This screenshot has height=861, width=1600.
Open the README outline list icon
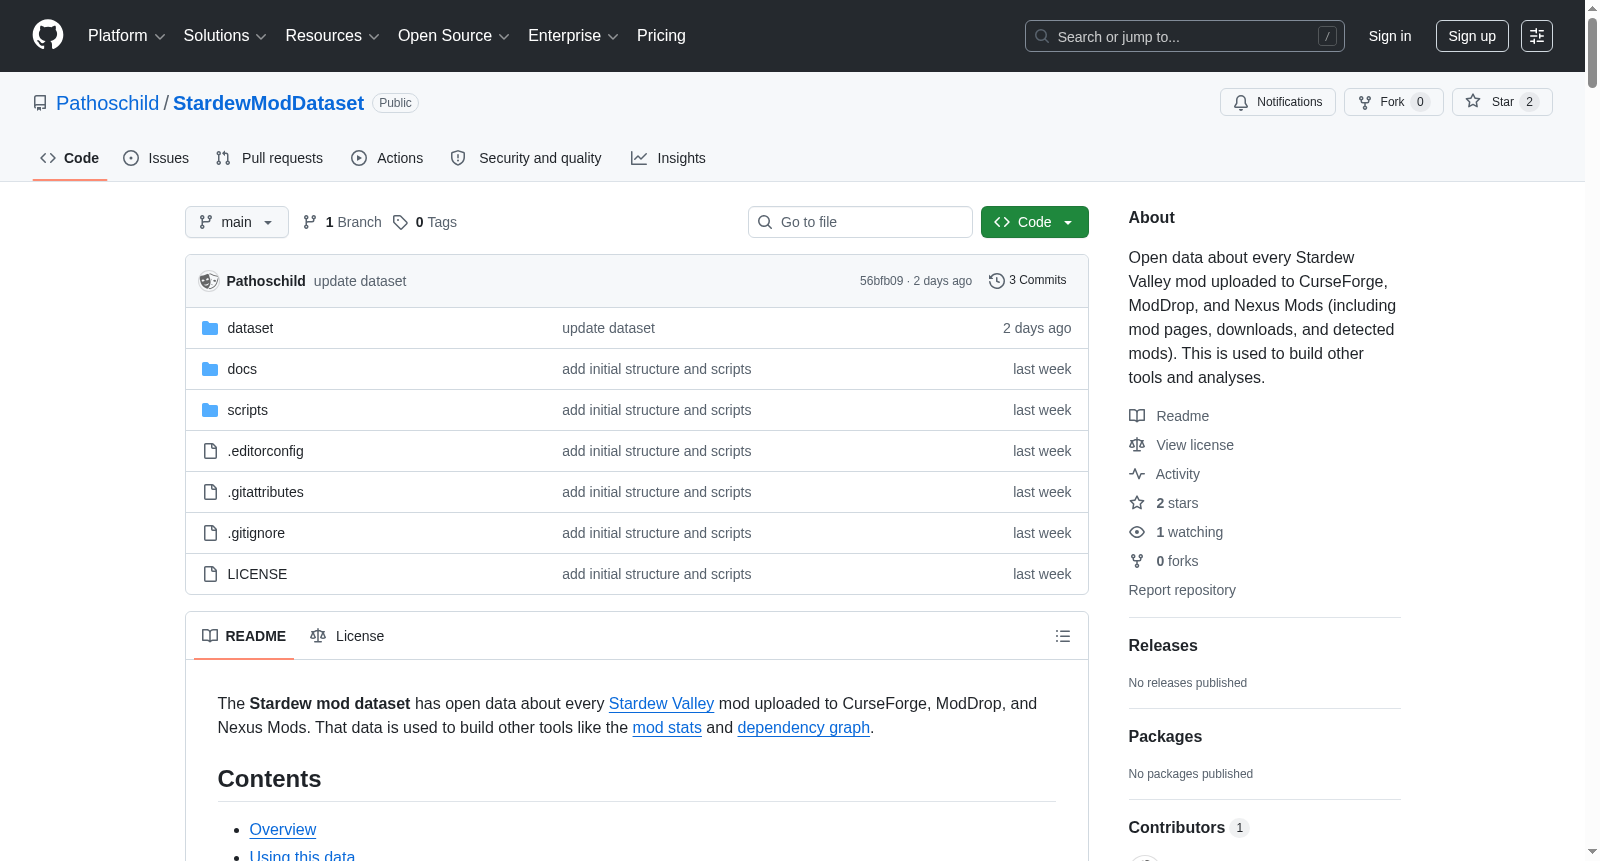tap(1063, 636)
